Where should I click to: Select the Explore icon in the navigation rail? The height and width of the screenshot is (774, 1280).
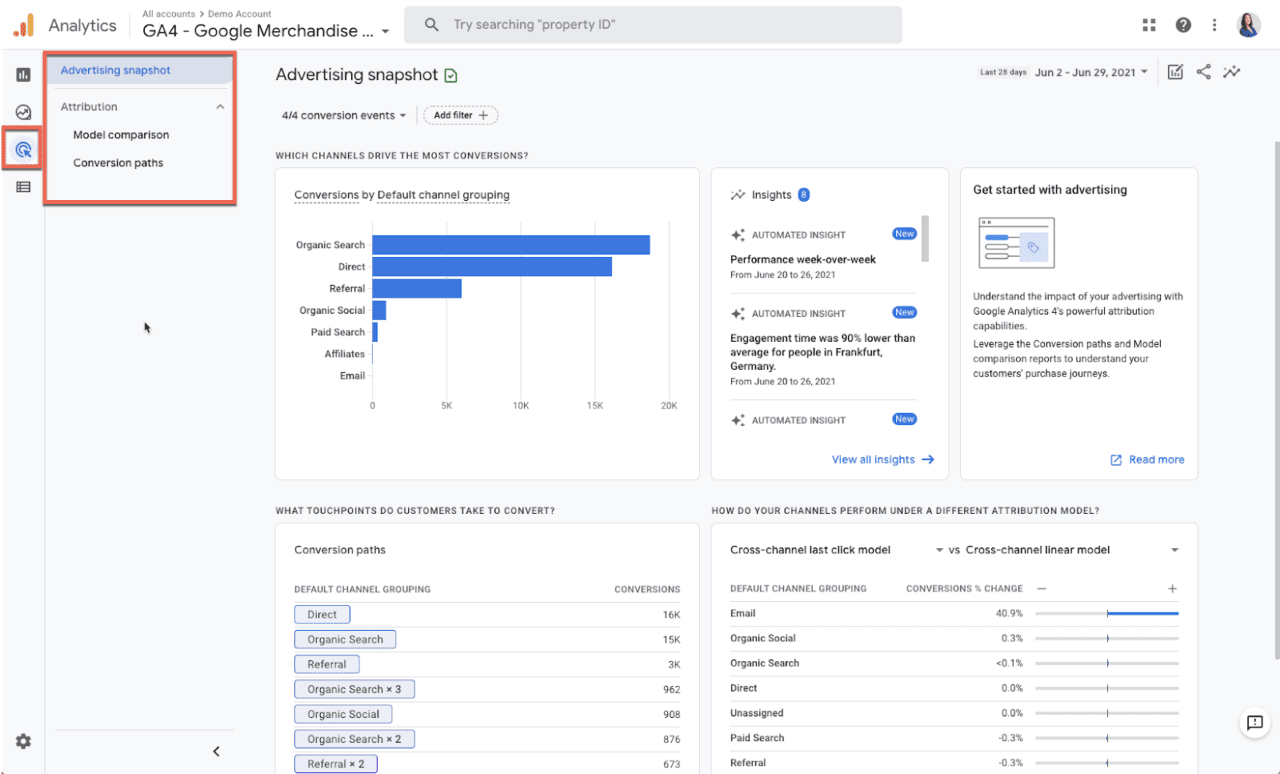pyautogui.click(x=22, y=111)
